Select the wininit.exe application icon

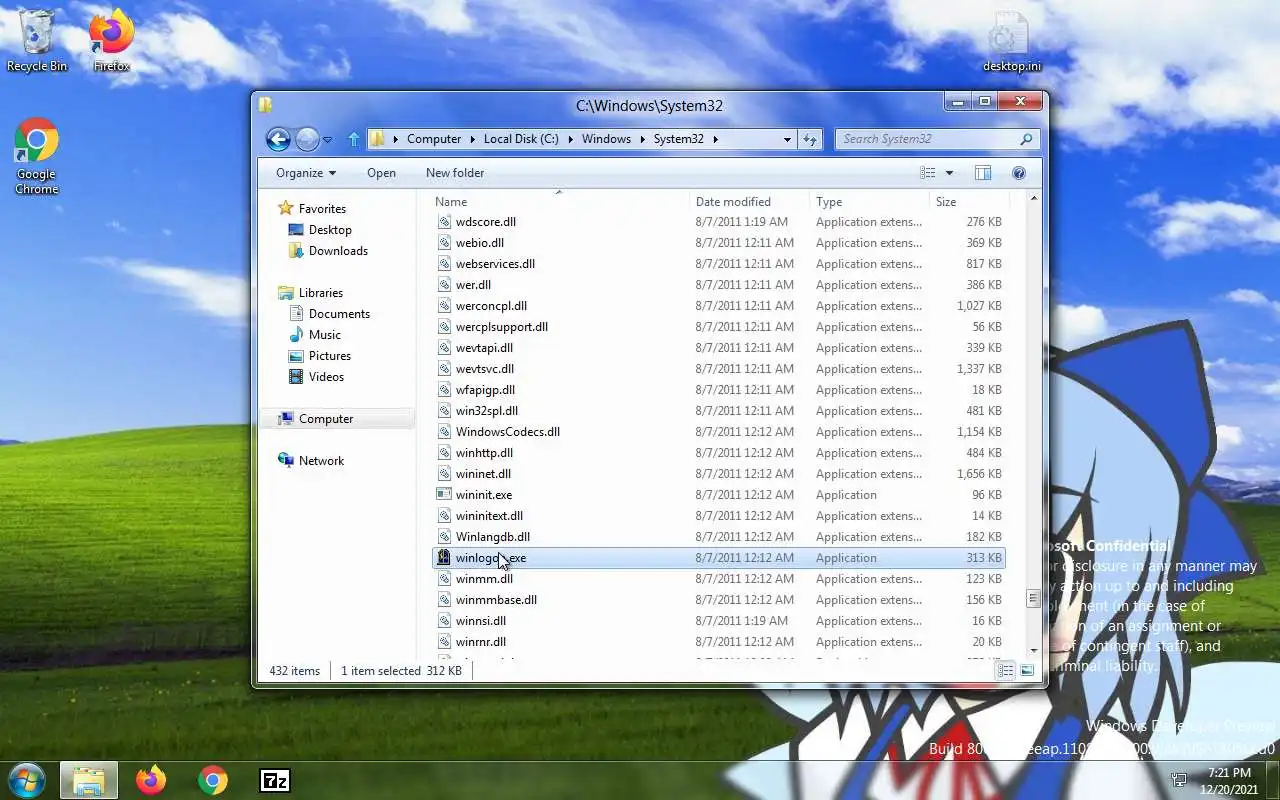(x=445, y=494)
